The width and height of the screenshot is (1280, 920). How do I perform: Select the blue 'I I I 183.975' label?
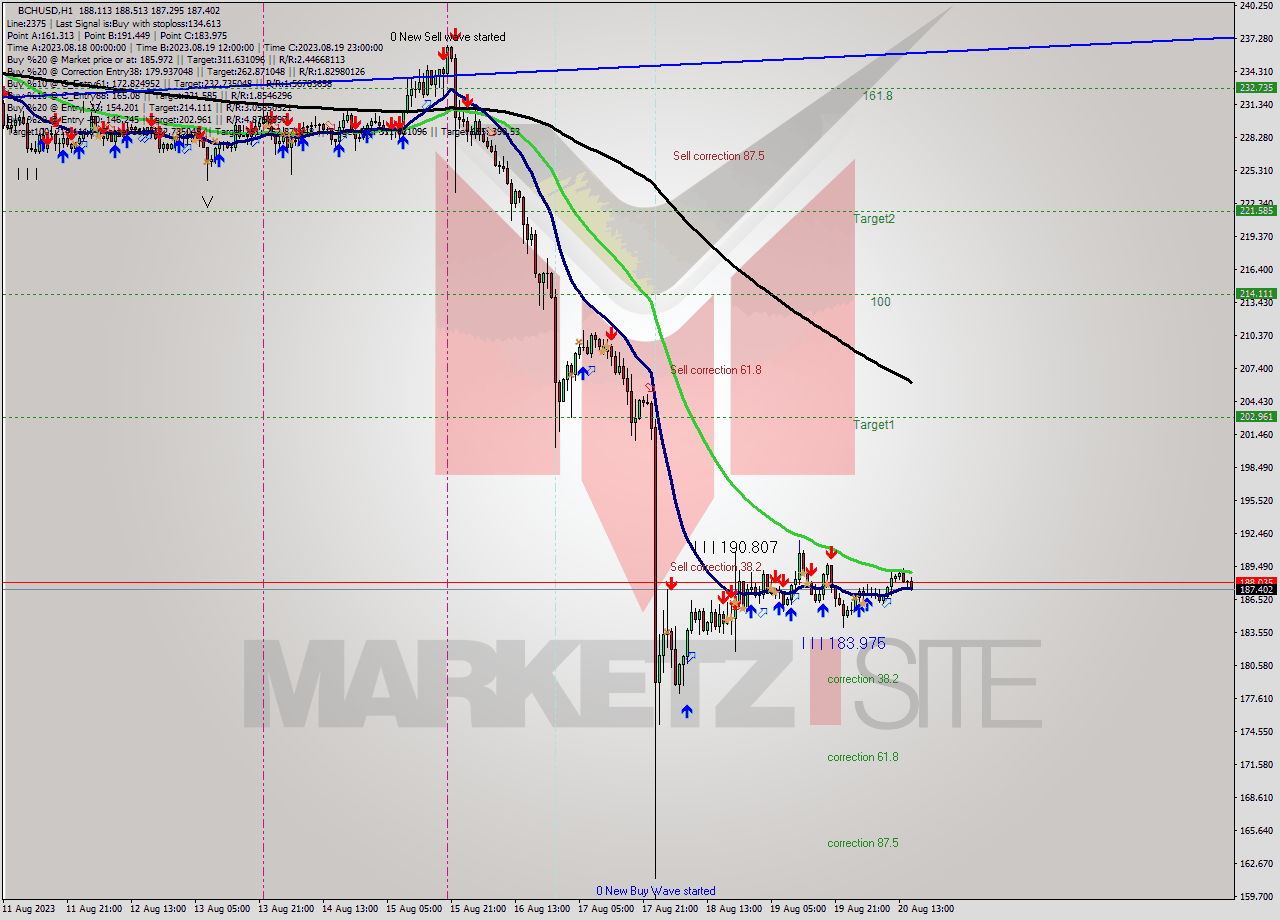point(844,643)
